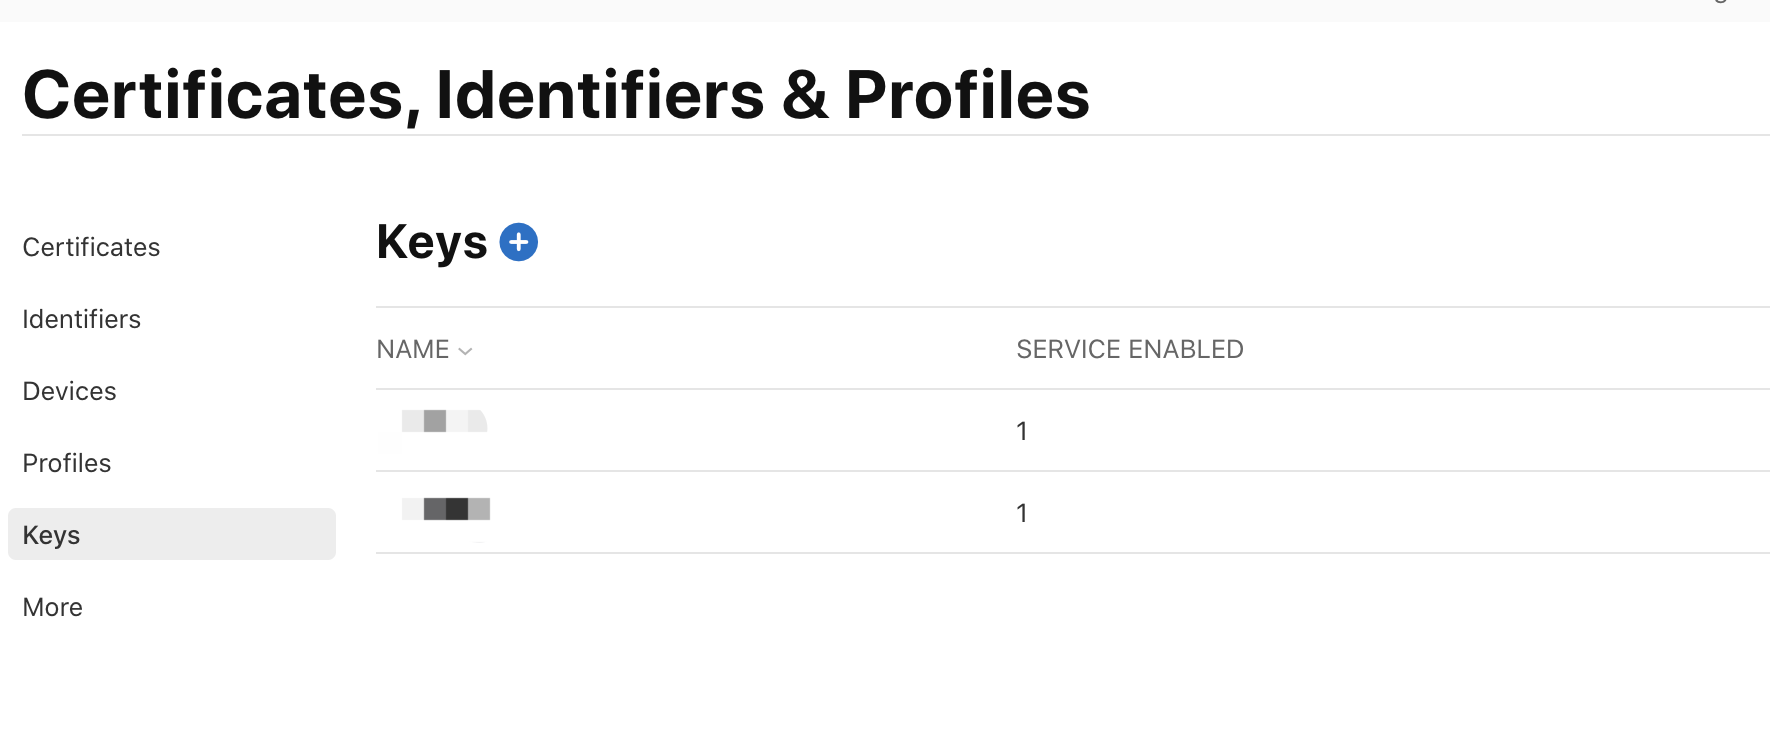Toggle the NAME column sort chevron
Screen dimensions: 1770x750
click(465, 351)
